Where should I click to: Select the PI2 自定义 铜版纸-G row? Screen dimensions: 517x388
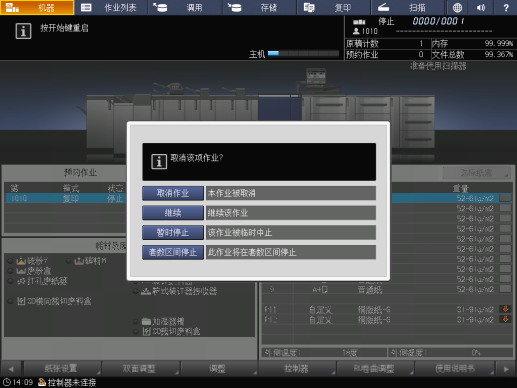coord(387,319)
